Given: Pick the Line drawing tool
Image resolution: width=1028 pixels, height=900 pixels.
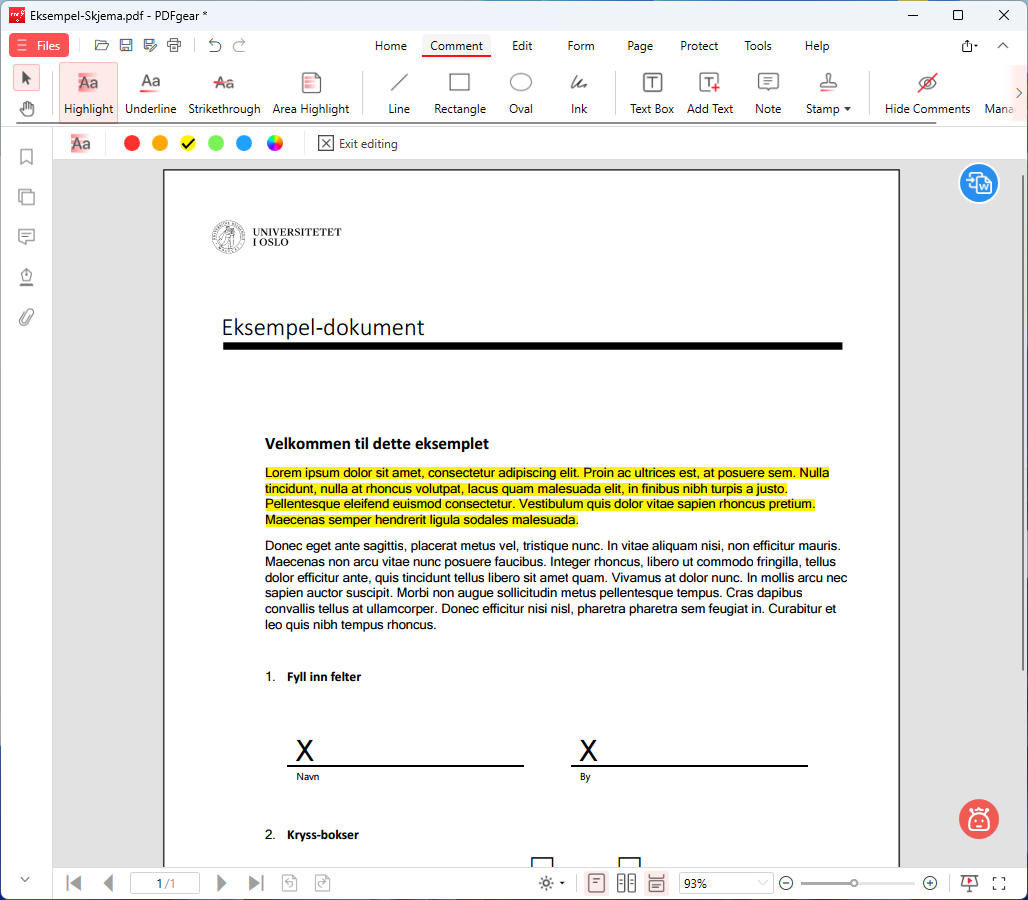Looking at the screenshot, I should coord(399,92).
